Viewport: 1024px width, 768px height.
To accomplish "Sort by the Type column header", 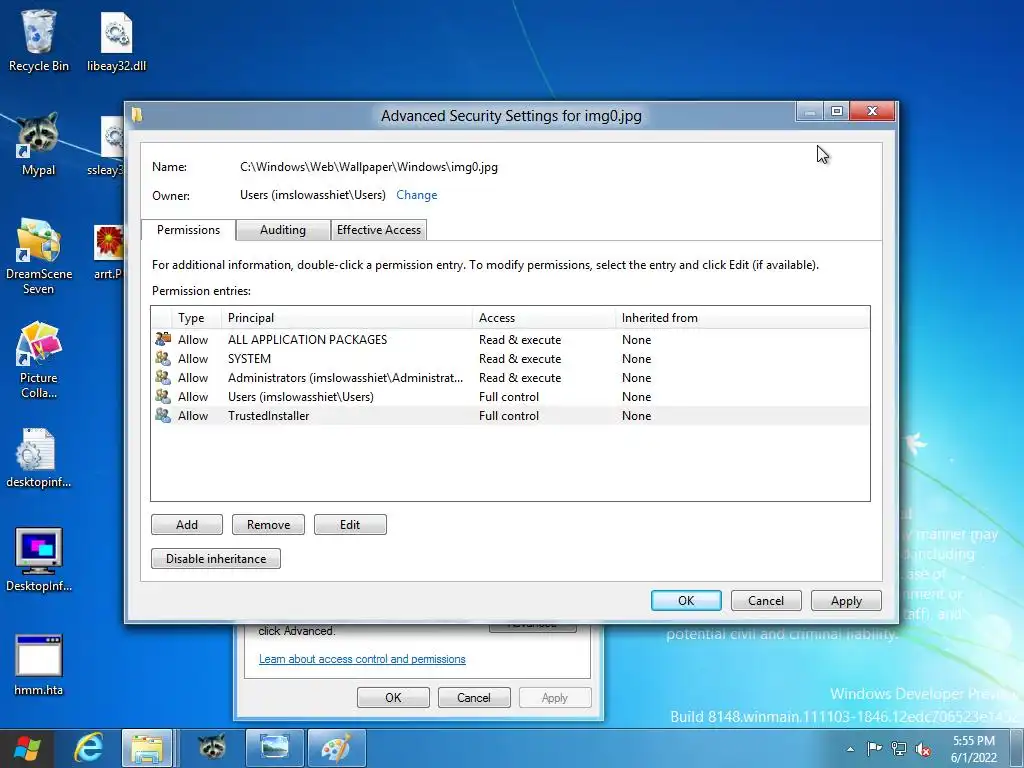I will pos(198,317).
